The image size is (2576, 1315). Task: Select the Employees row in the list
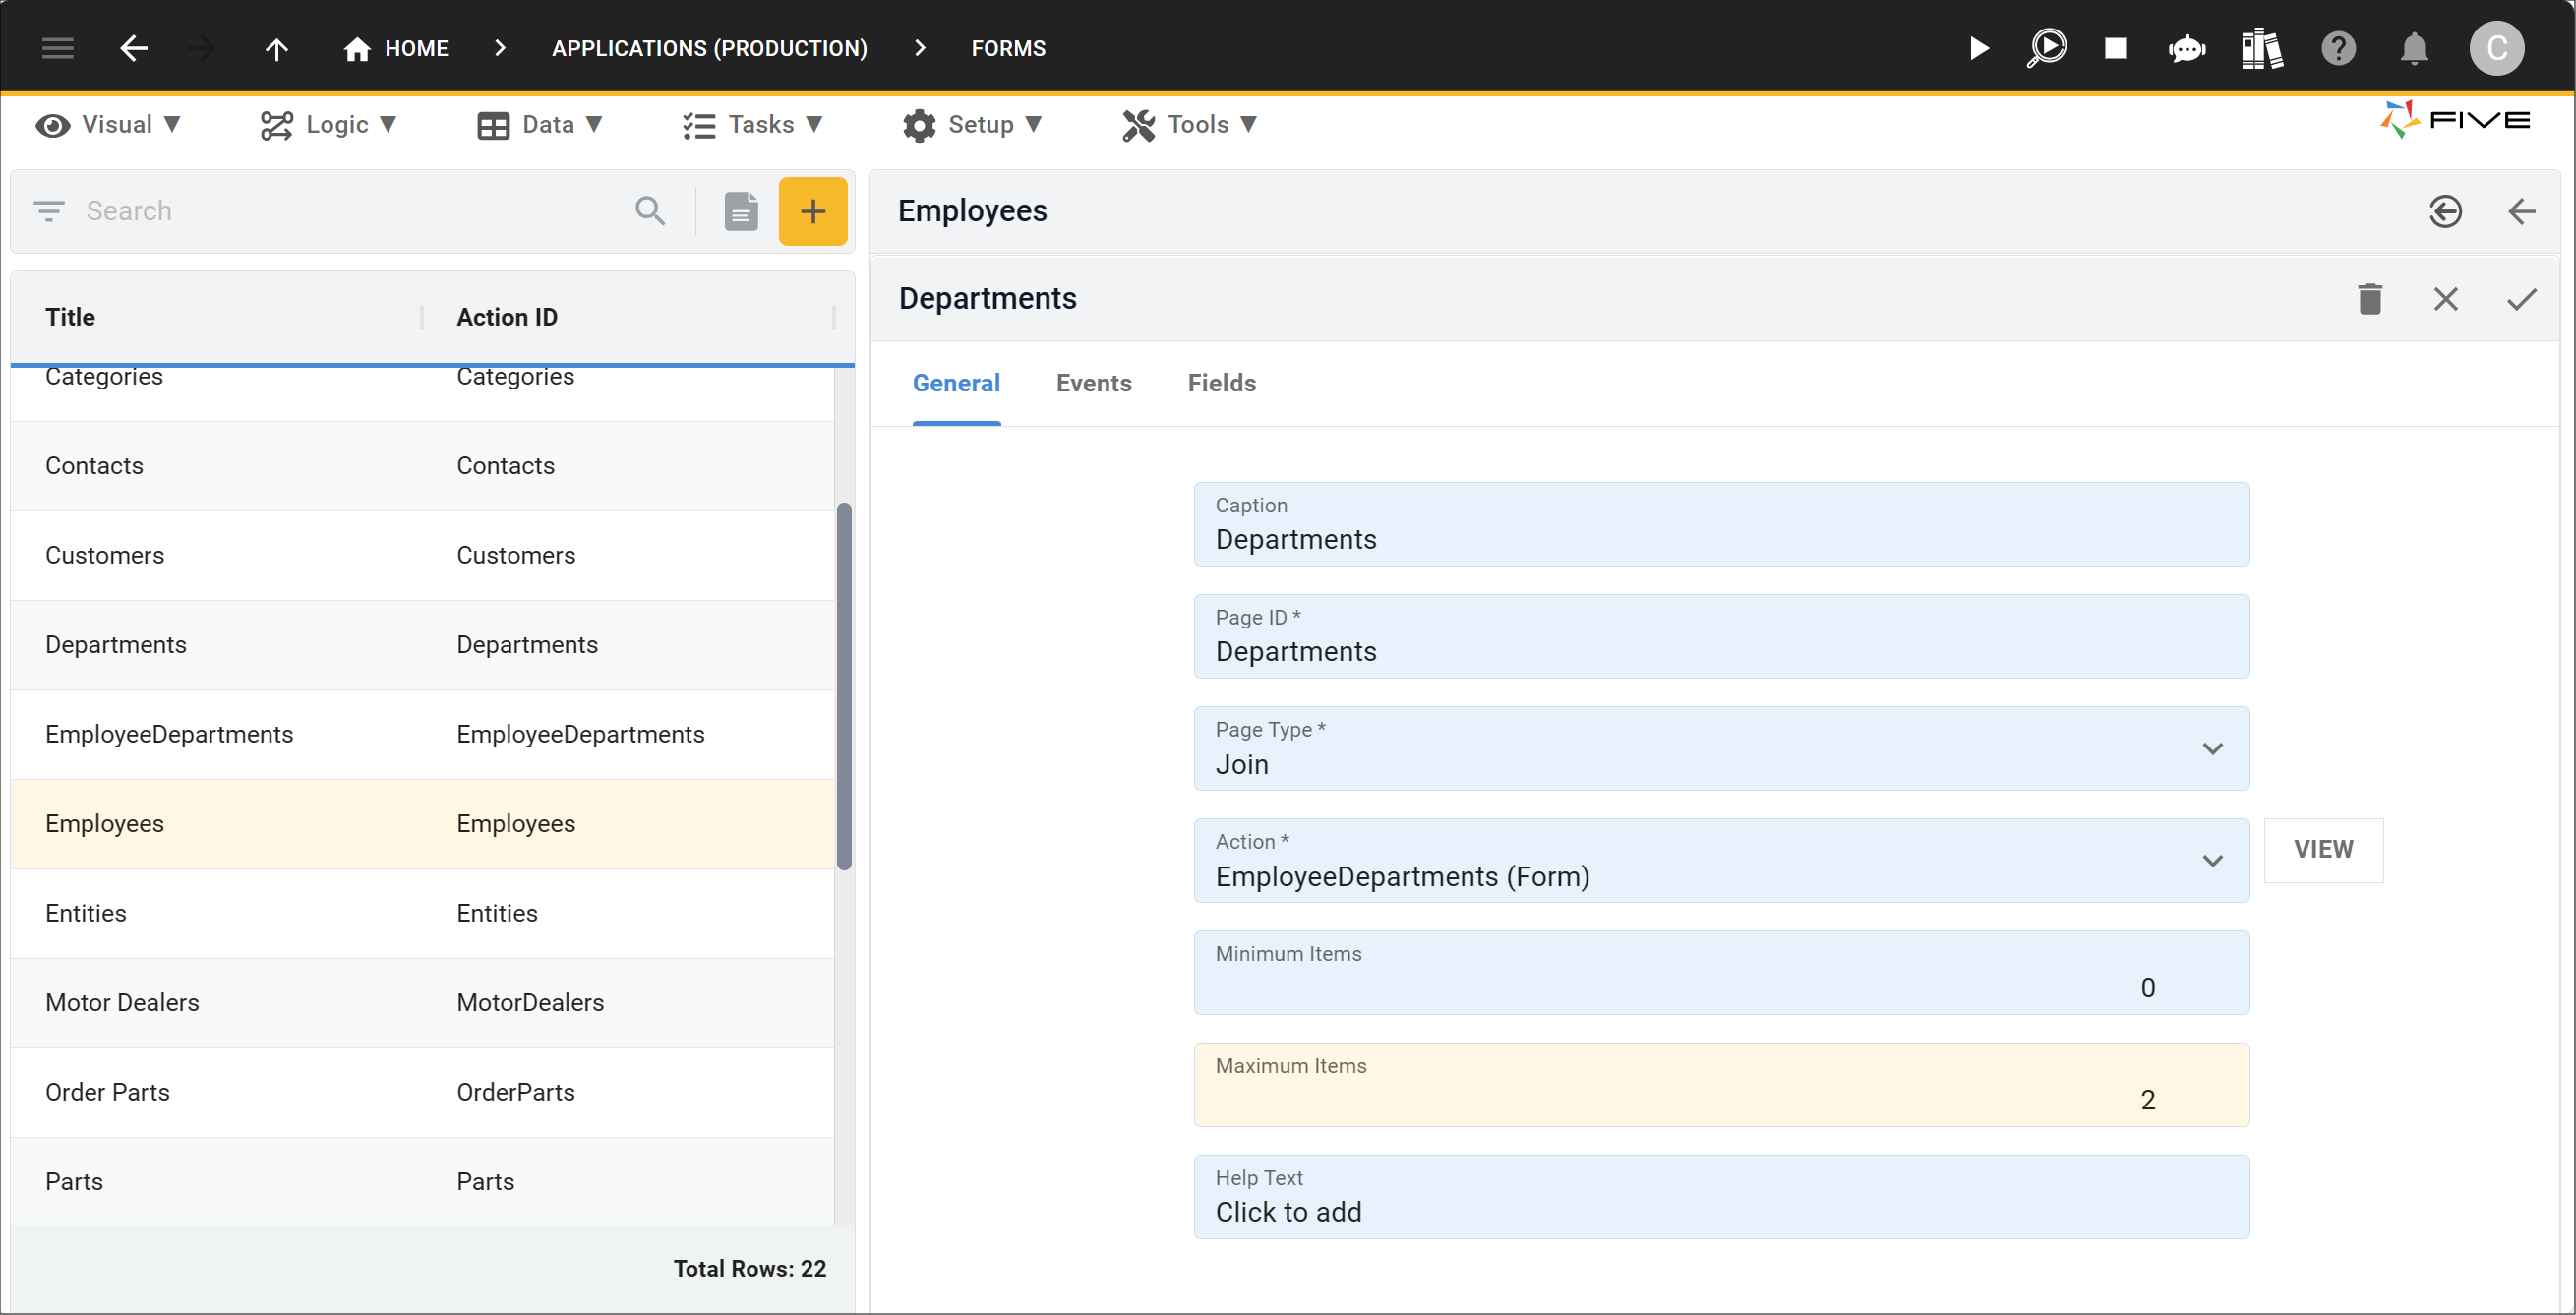point(422,824)
